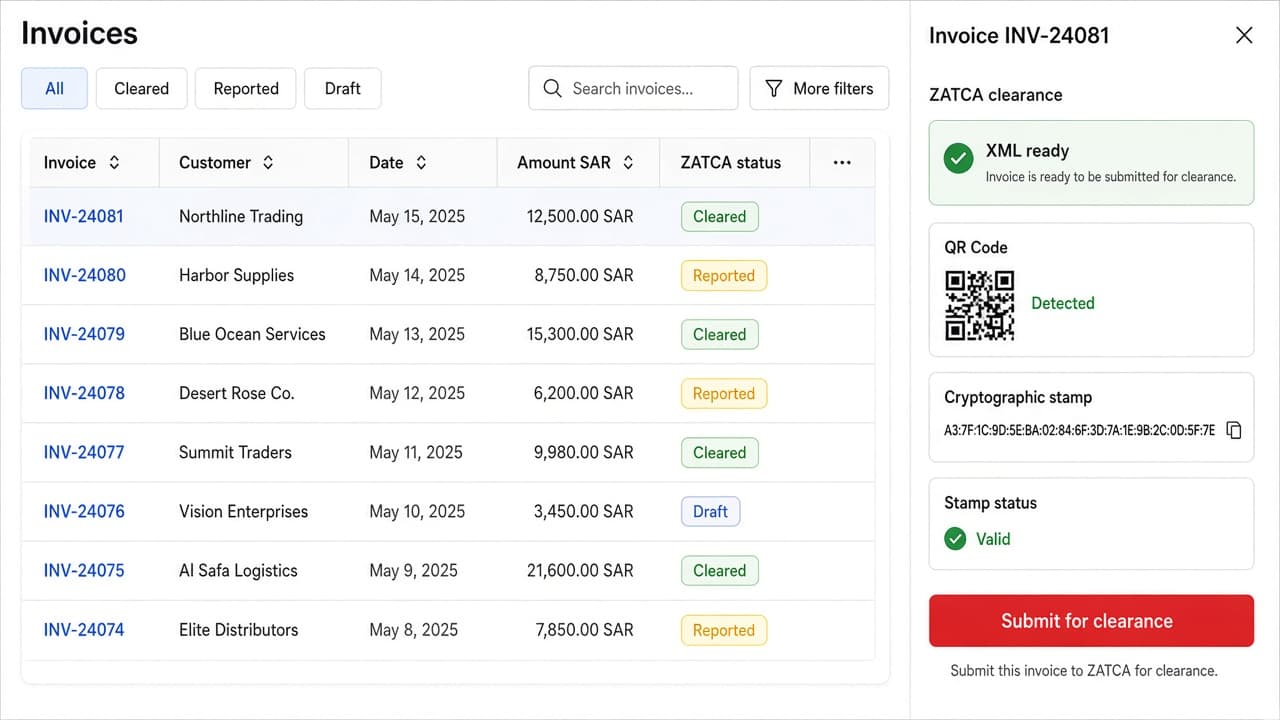Click the May 10, 2025 date cell
This screenshot has height=720, width=1280.
[417, 511]
